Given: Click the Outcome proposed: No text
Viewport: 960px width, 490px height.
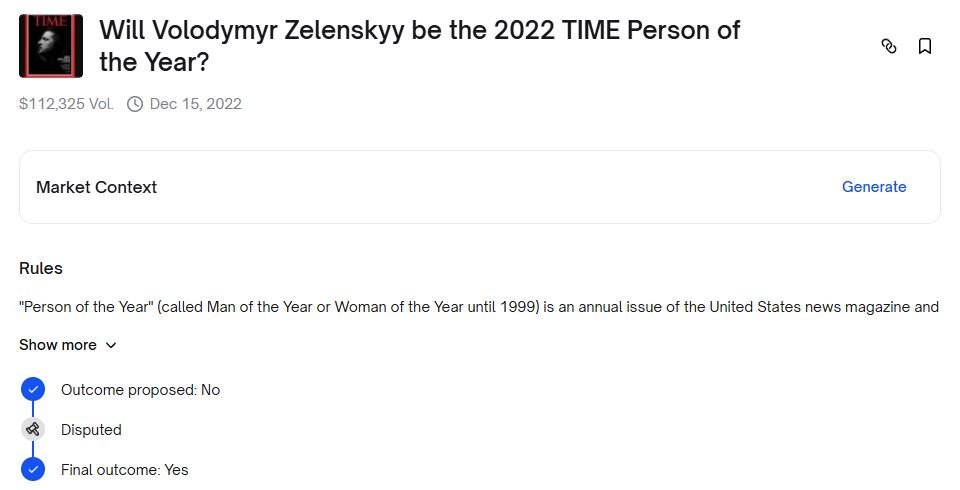Looking at the screenshot, I should (140, 390).
